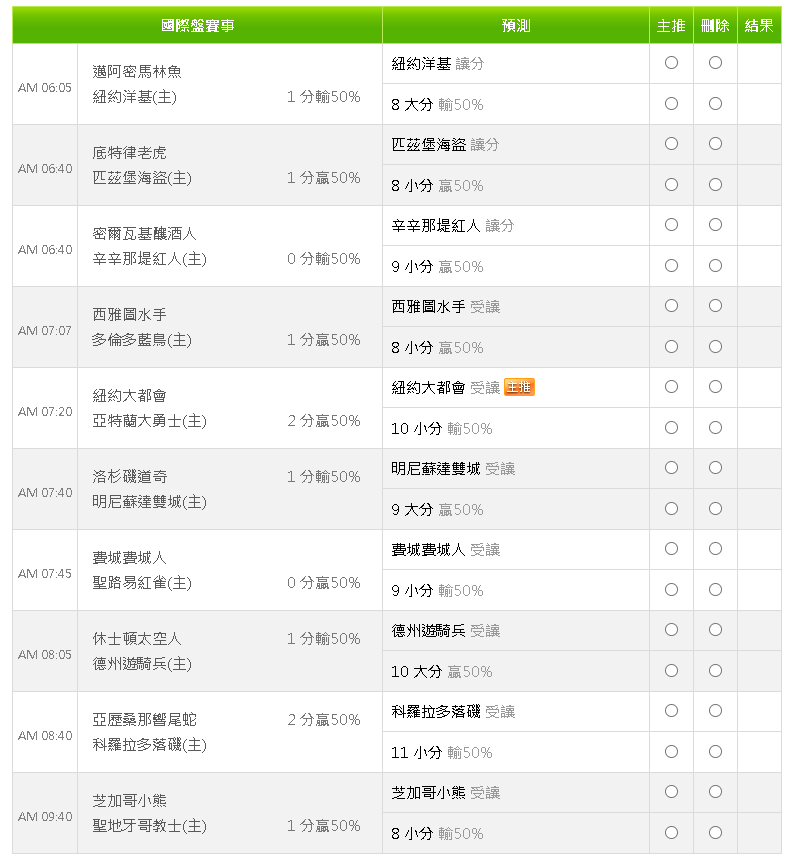The image size is (790, 864).
Task: Click the orange 主推 badge beside 紐約大都會
Action: pos(519,387)
